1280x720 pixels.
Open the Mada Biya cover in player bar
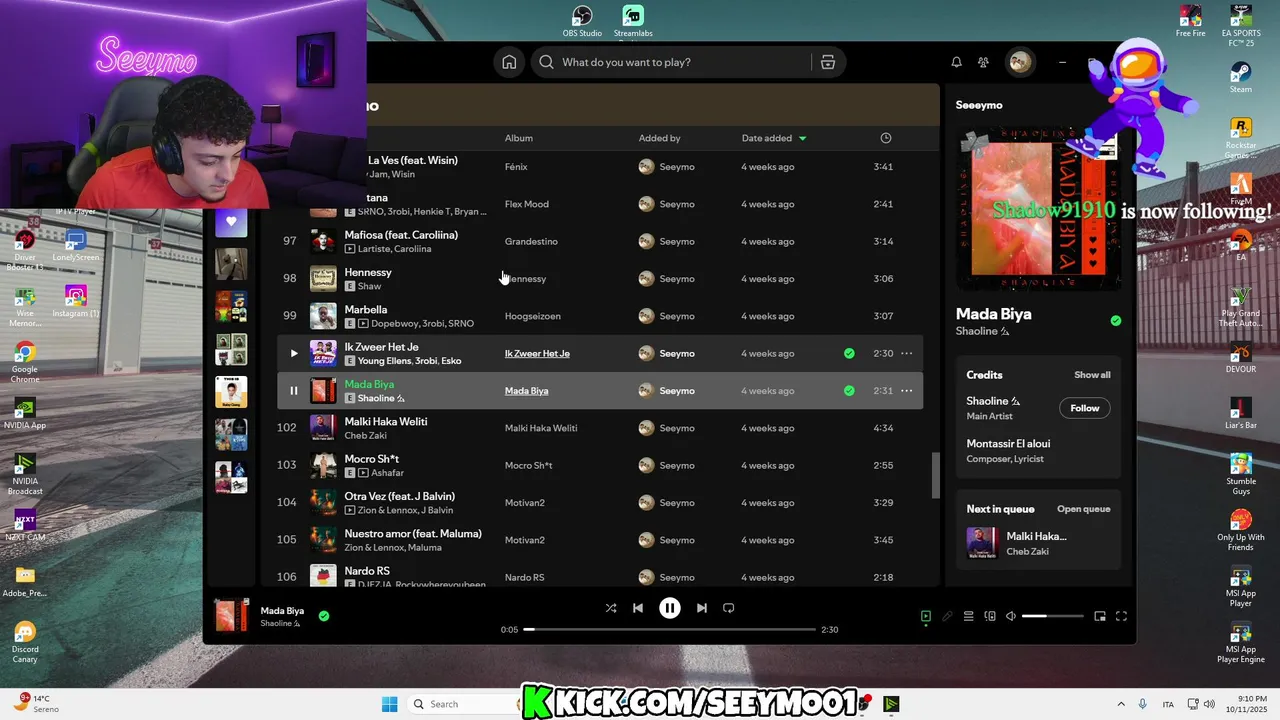pyautogui.click(x=232, y=616)
